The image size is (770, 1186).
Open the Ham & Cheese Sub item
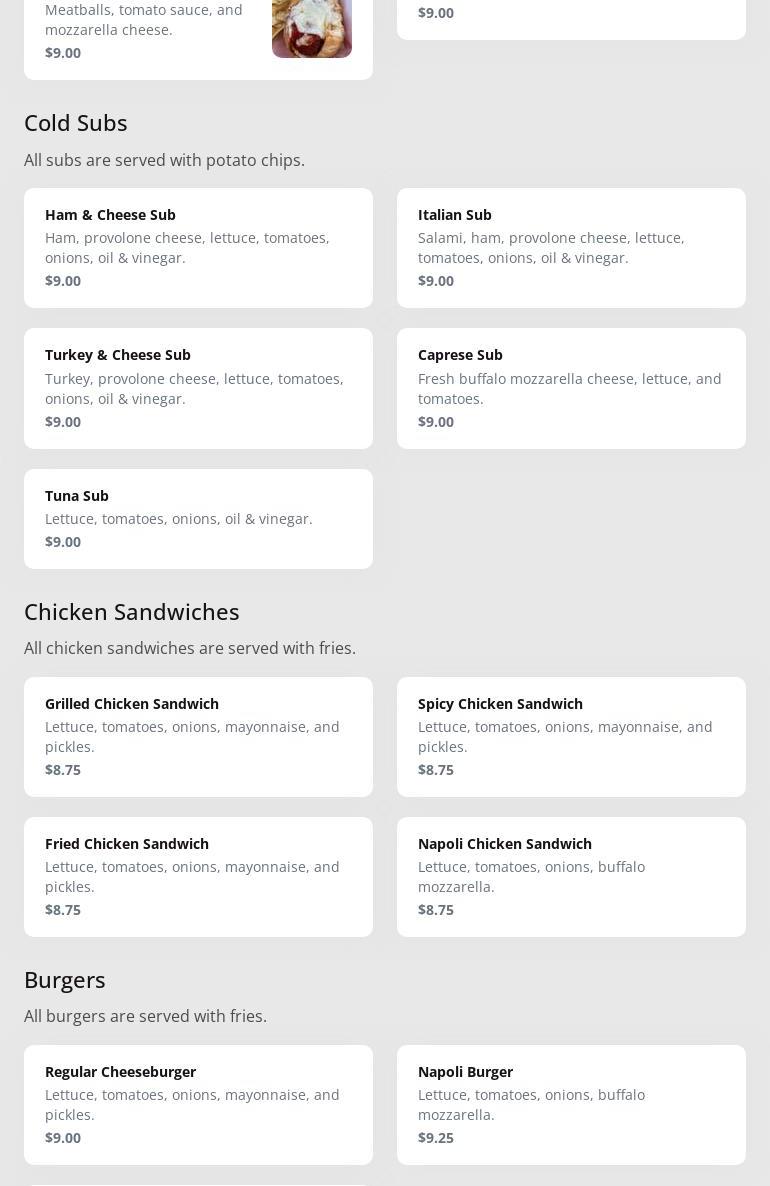[x=198, y=247]
